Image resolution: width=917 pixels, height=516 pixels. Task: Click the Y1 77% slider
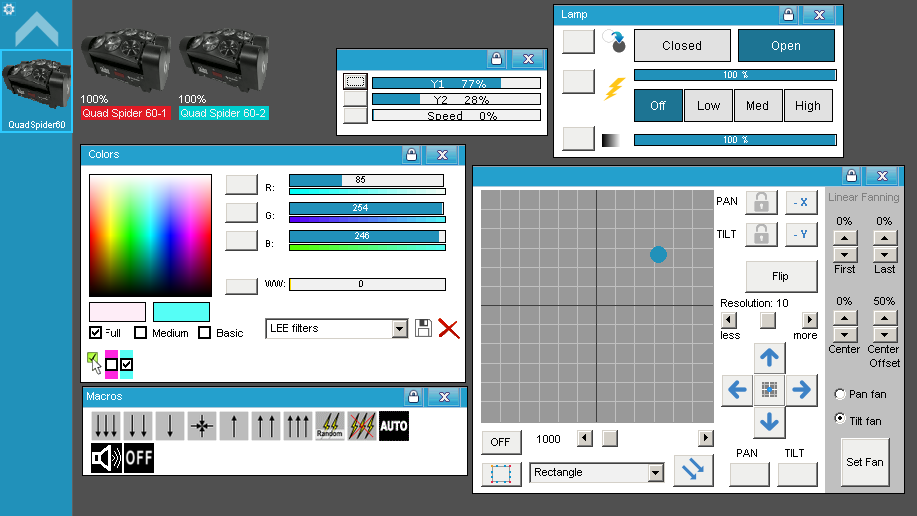point(456,83)
